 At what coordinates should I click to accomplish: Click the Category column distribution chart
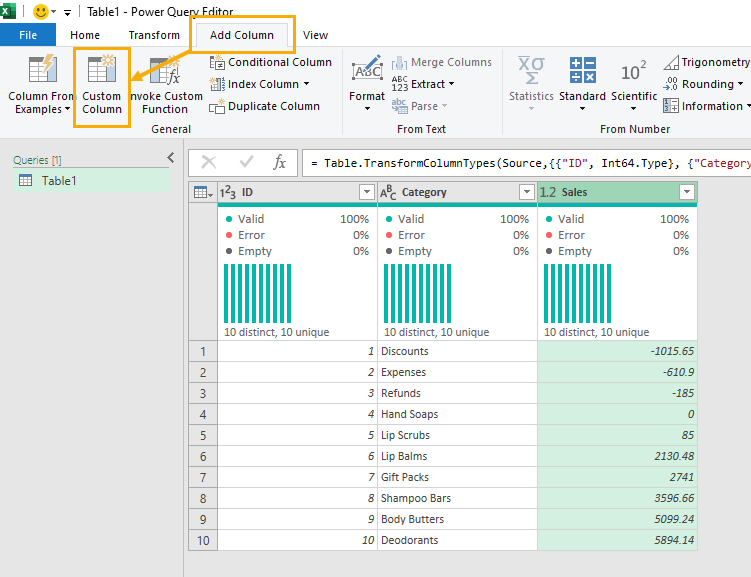[417, 294]
